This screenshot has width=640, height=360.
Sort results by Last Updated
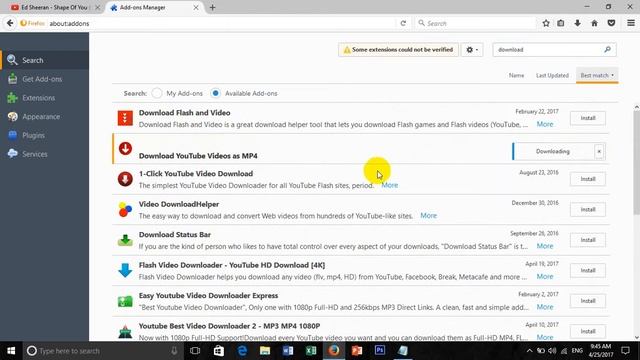coord(552,75)
